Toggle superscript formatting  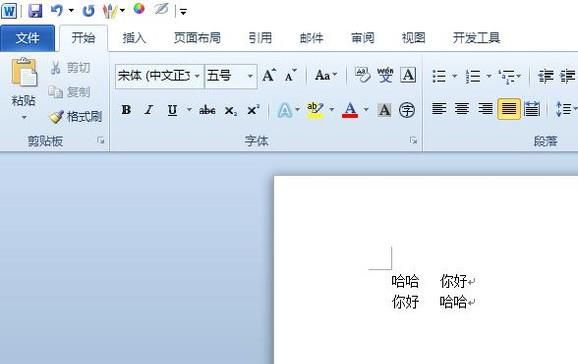tap(253, 110)
